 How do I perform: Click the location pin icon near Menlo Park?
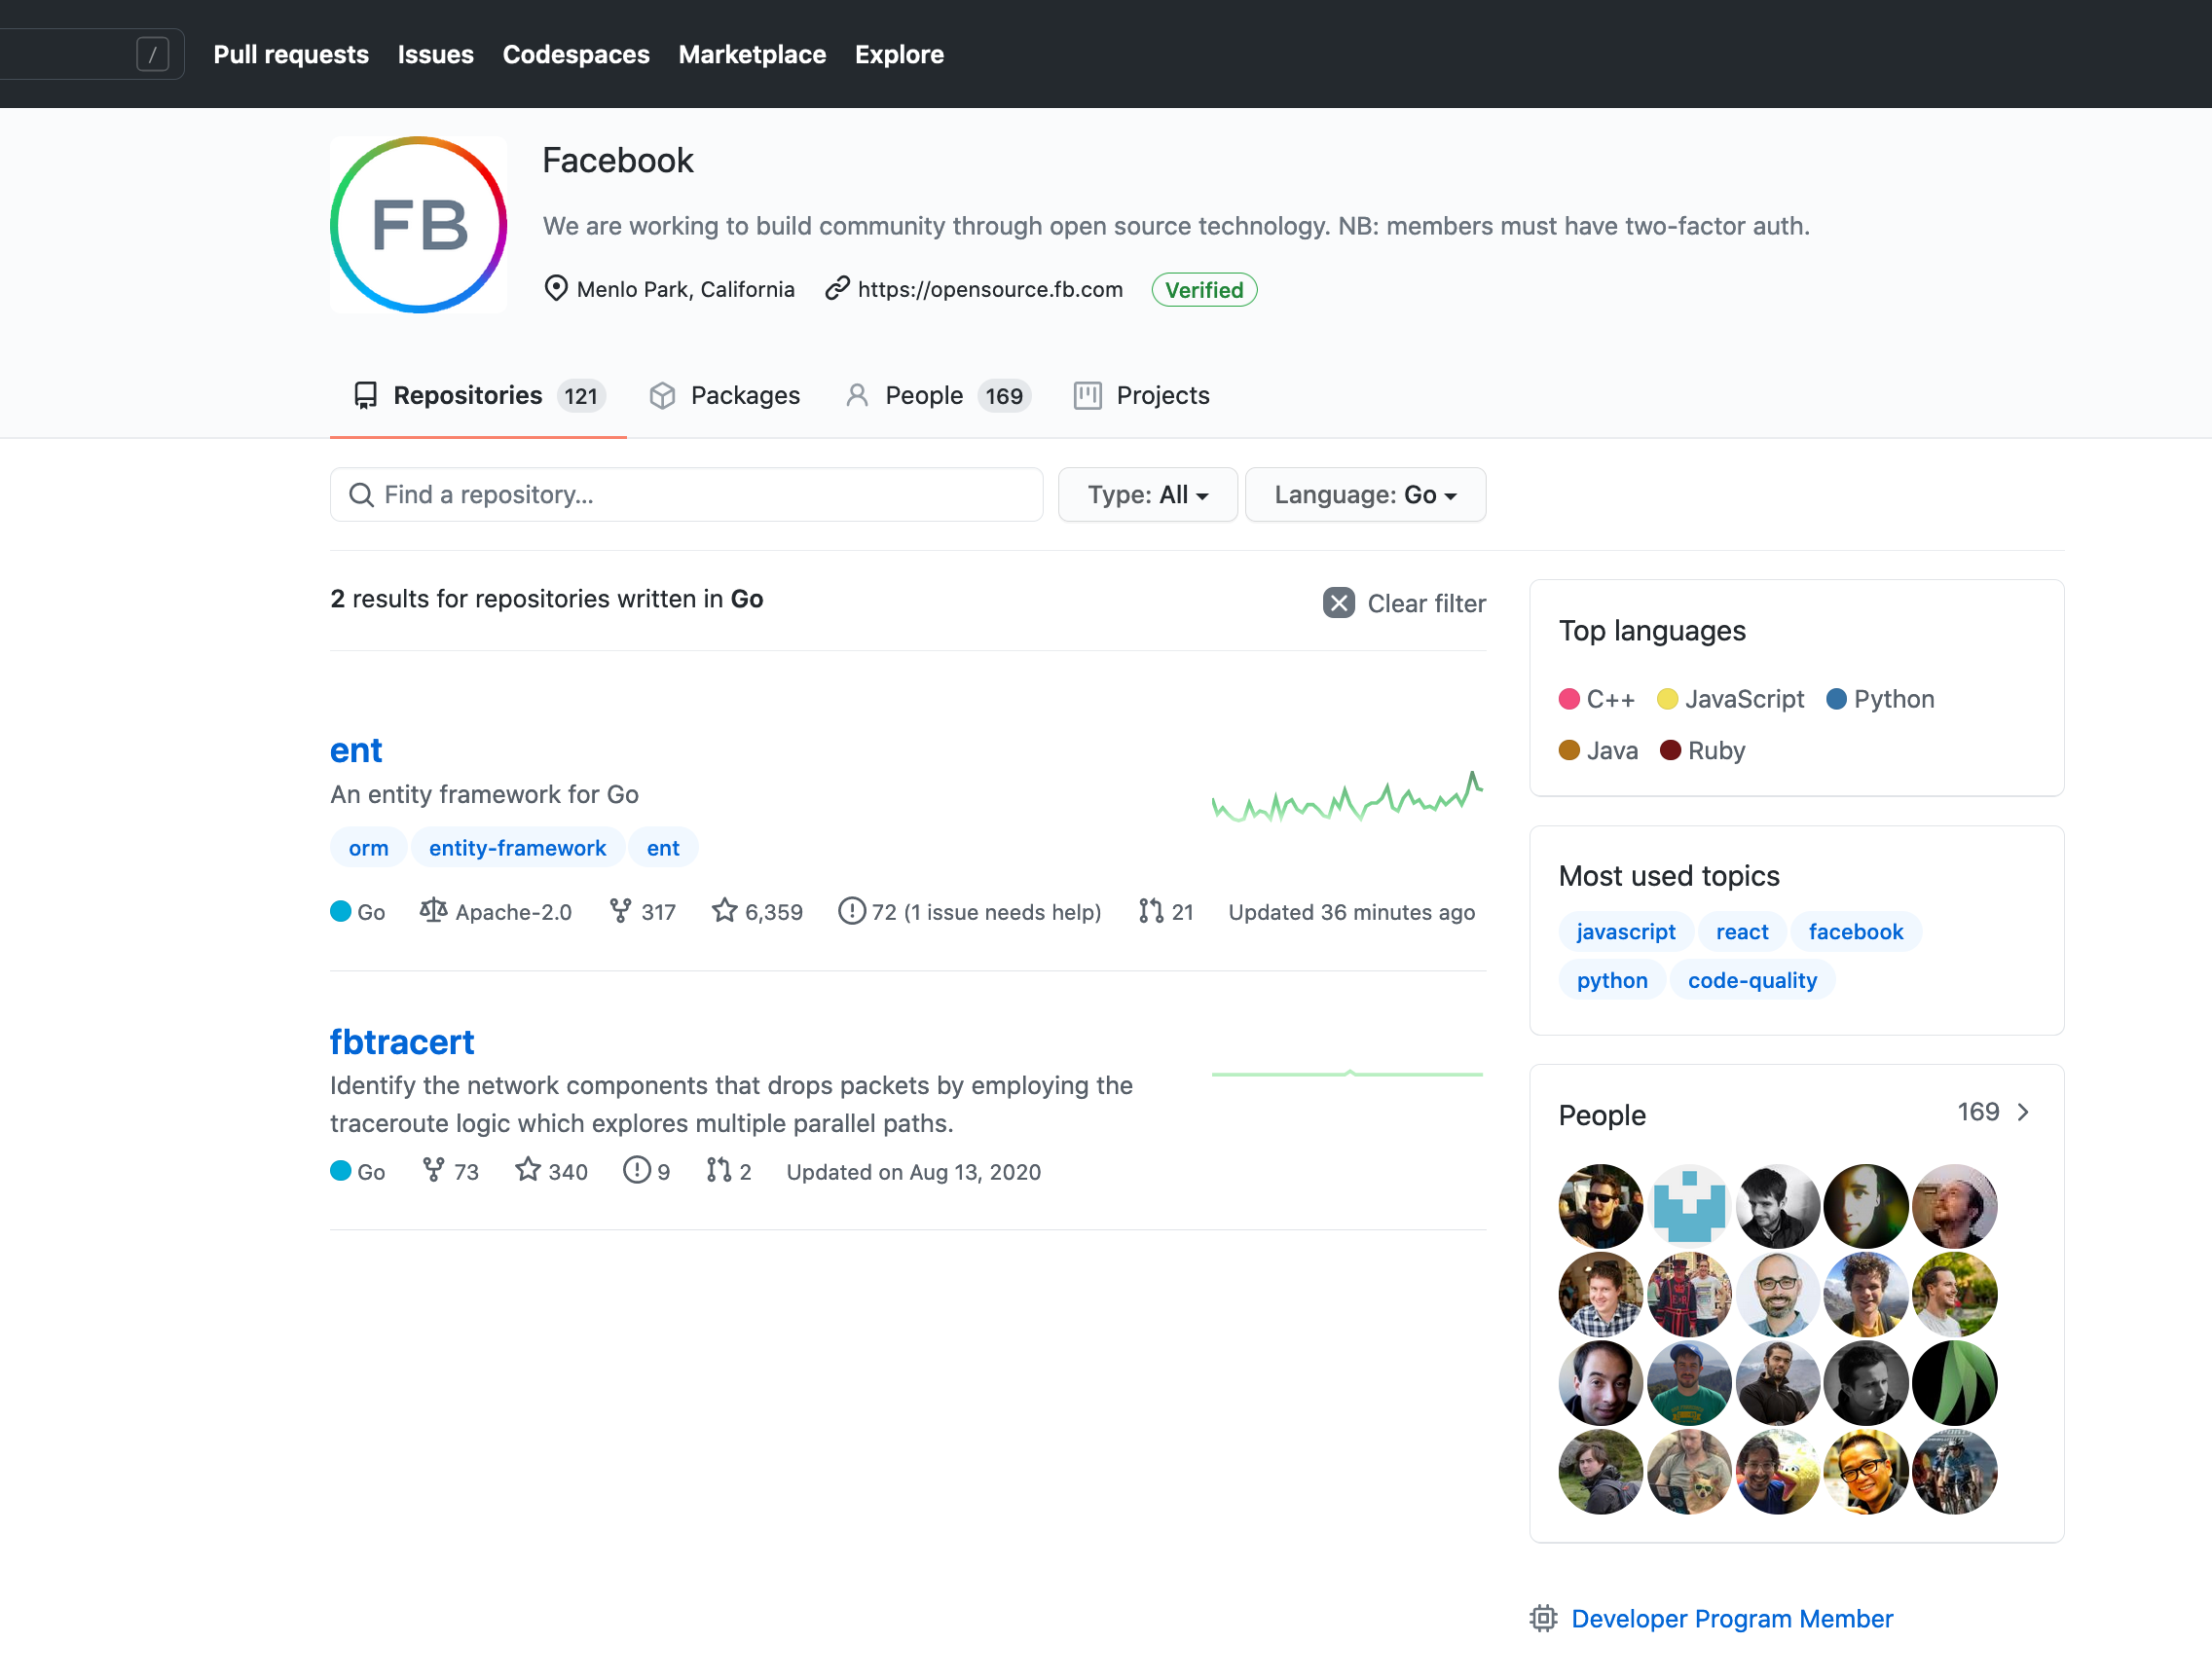click(557, 289)
